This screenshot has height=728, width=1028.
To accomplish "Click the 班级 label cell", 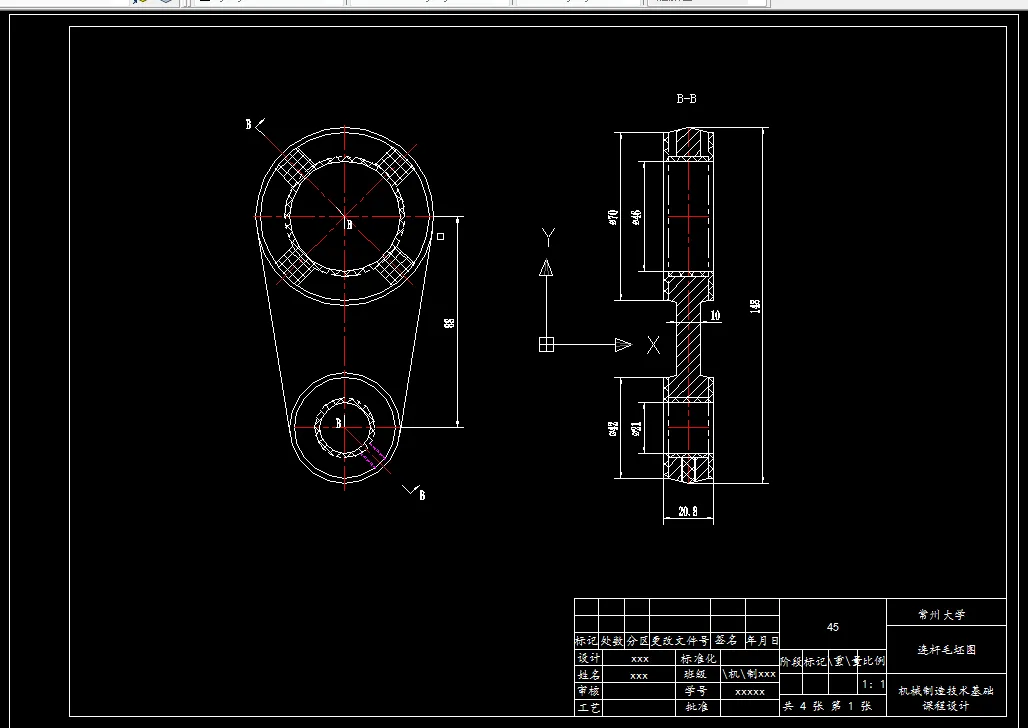I will [696, 674].
